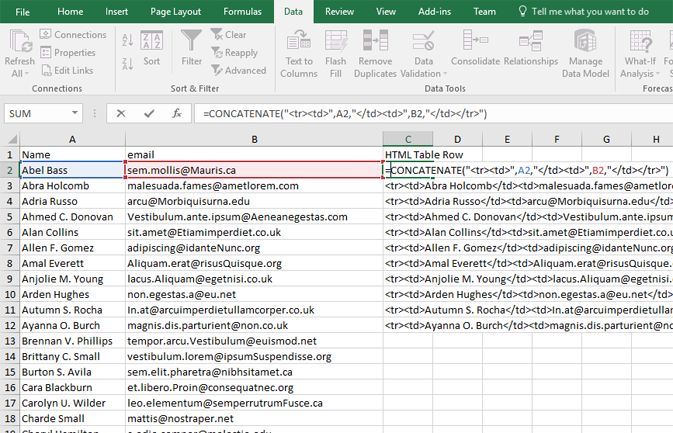Select the non.egestas.a@eu.net cell
The height and width of the screenshot is (433, 673).
click(x=254, y=294)
